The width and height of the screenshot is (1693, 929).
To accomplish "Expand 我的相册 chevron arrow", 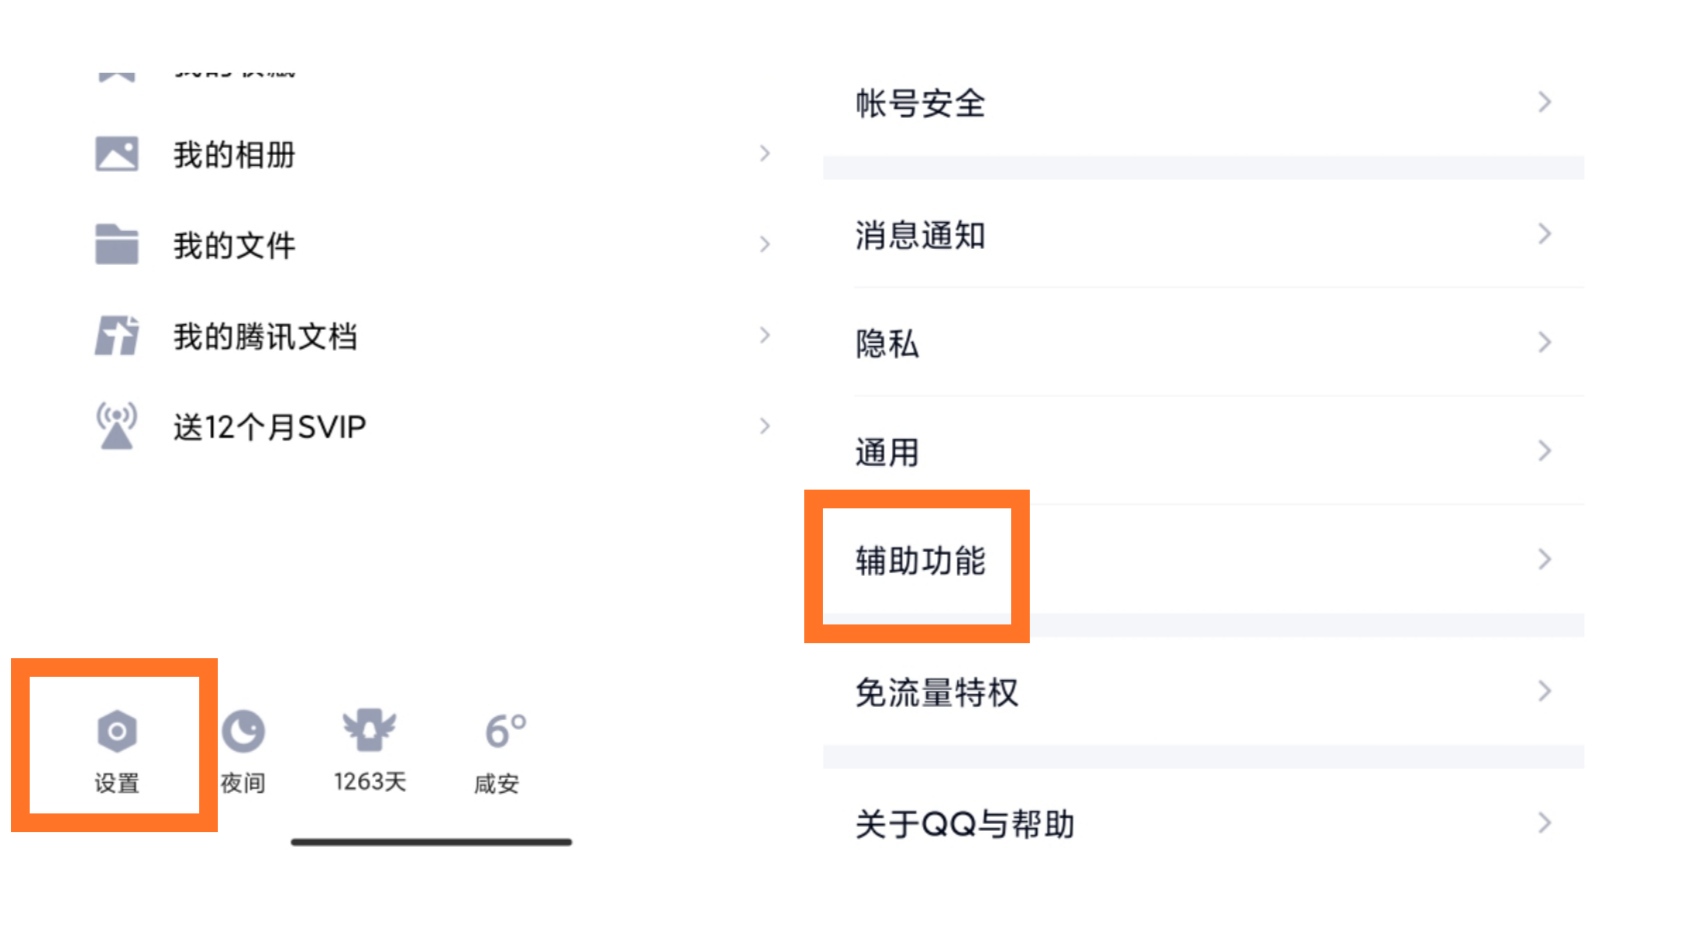I will [765, 154].
